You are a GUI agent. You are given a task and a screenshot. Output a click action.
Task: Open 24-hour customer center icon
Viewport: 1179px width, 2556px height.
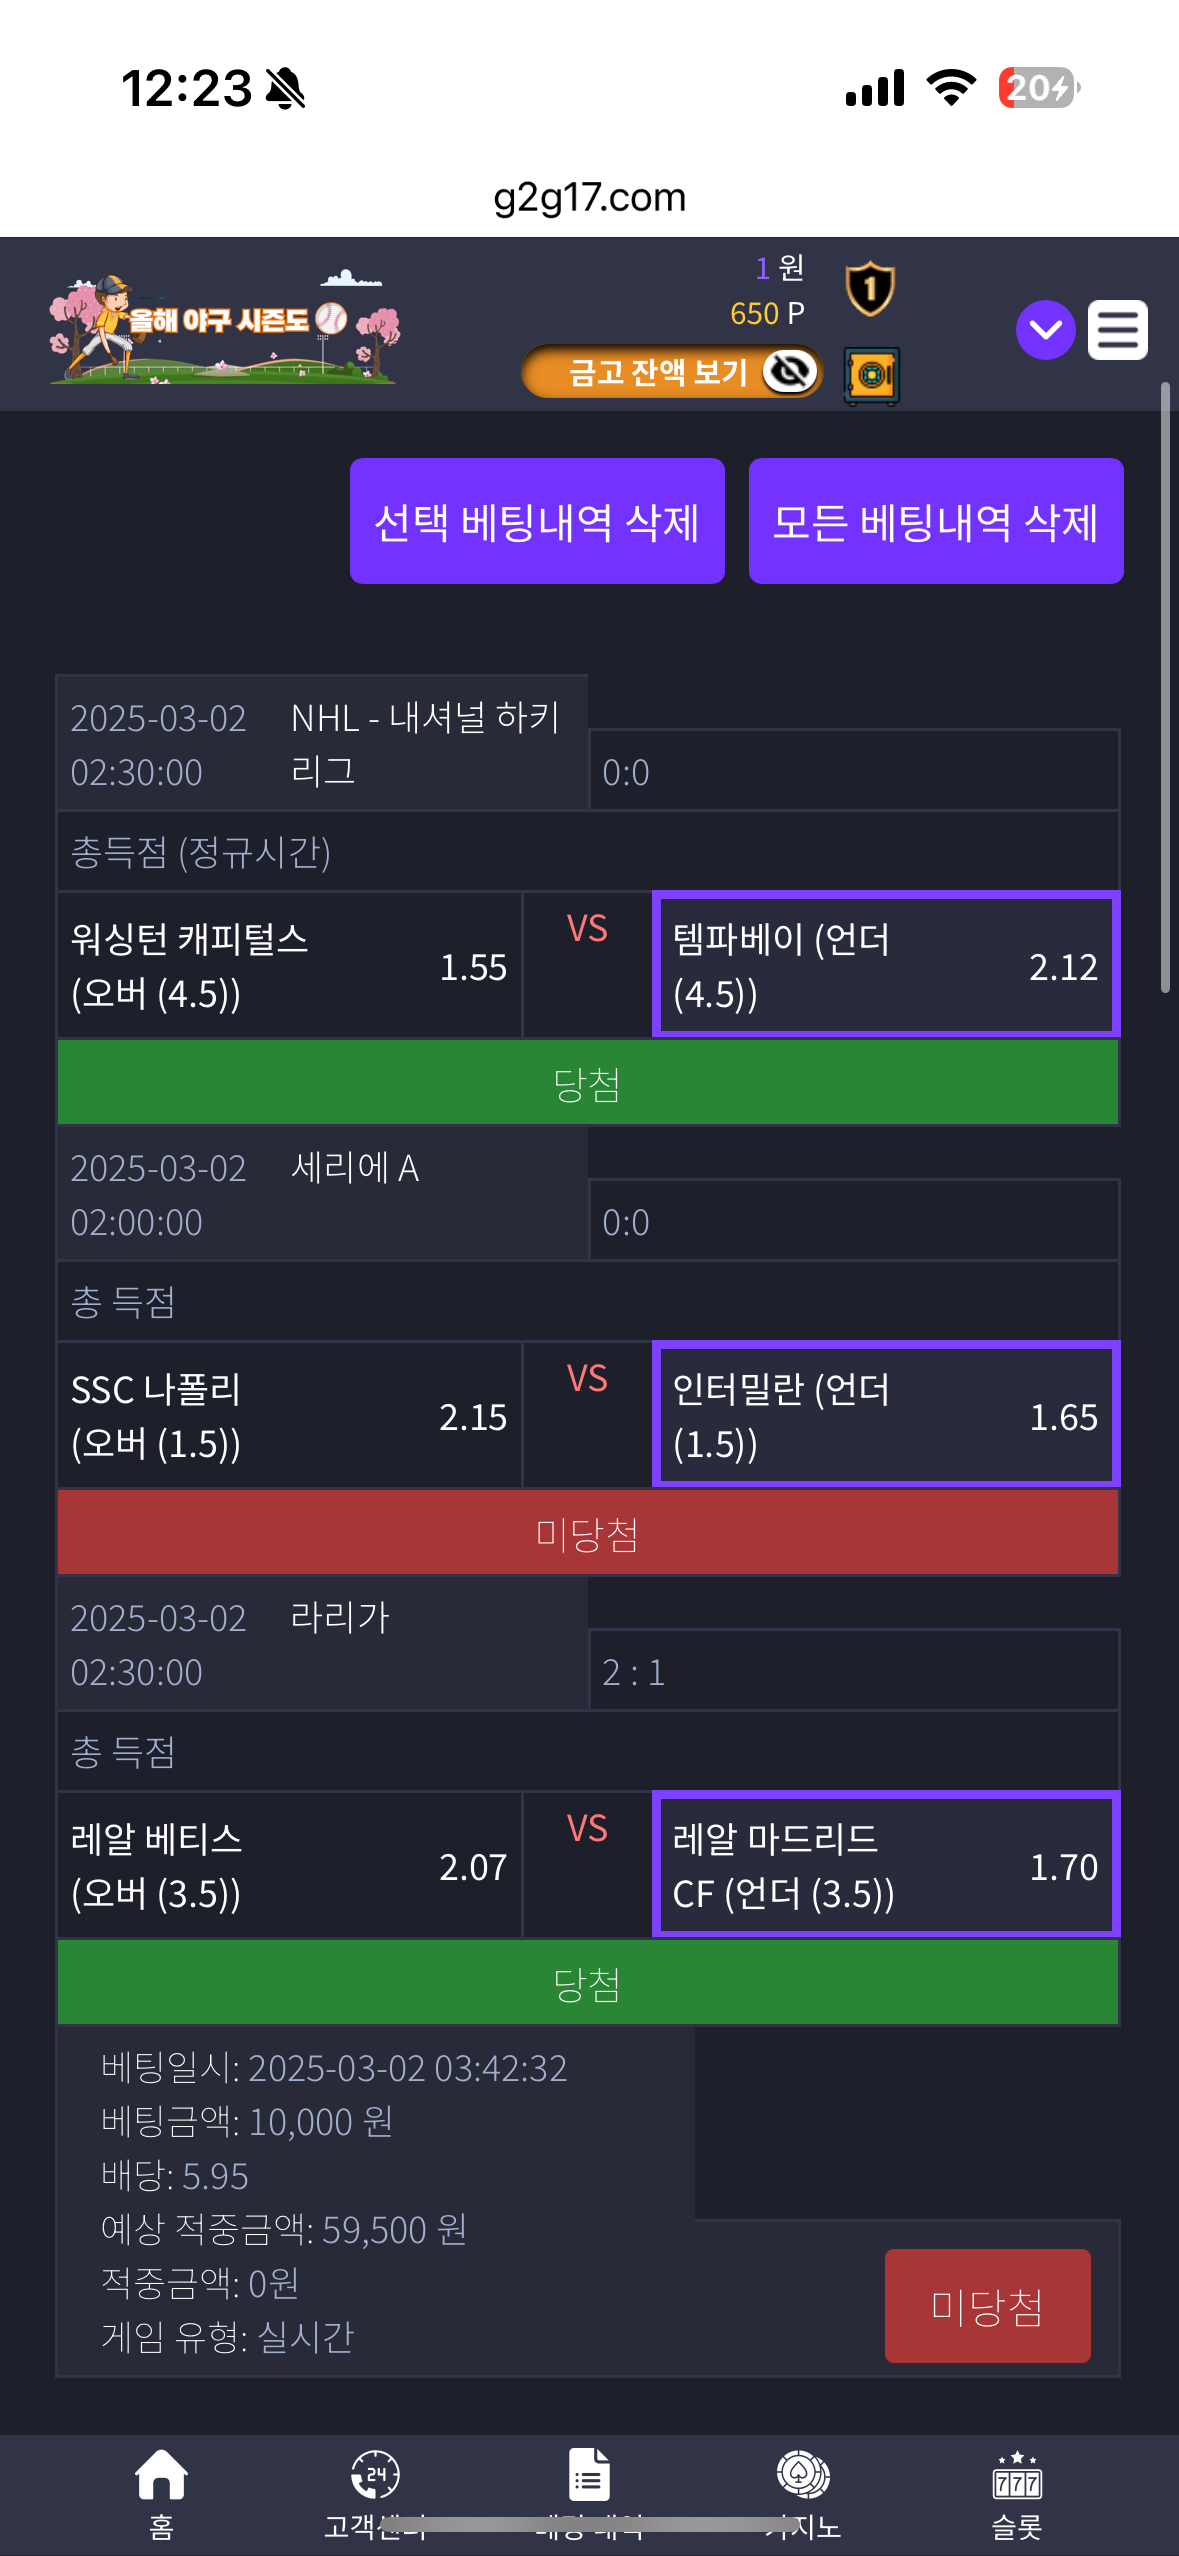[x=375, y=2475]
